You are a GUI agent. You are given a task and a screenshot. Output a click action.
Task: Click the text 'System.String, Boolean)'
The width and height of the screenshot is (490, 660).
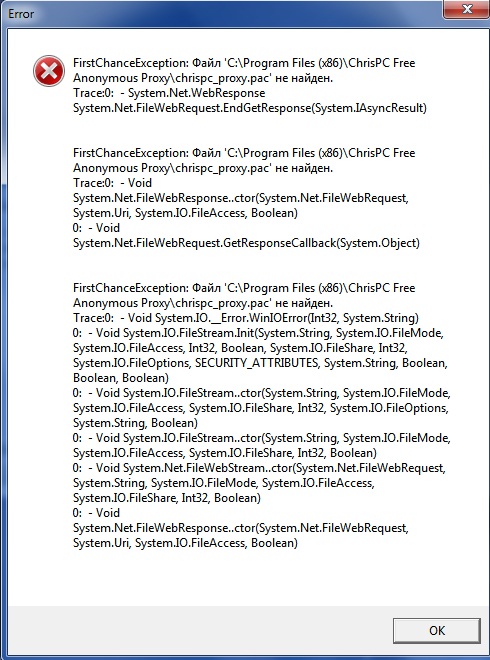pyautogui.click(x=135, y=423)
